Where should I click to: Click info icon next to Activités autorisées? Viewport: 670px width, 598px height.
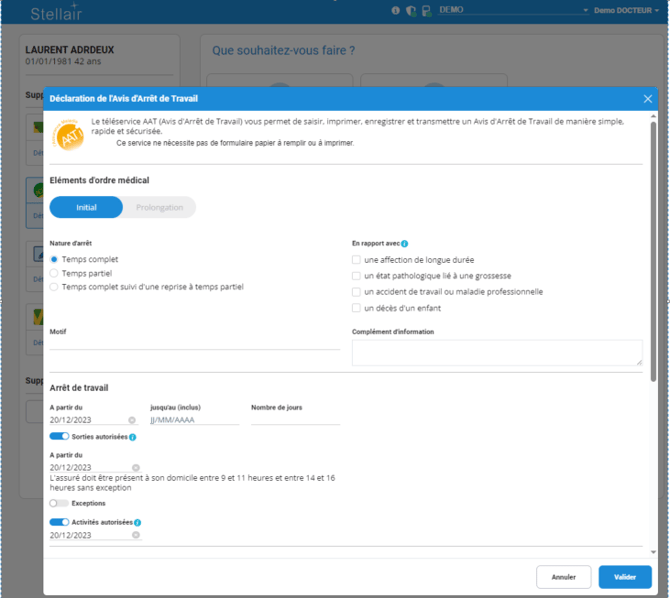pos(138,522)
